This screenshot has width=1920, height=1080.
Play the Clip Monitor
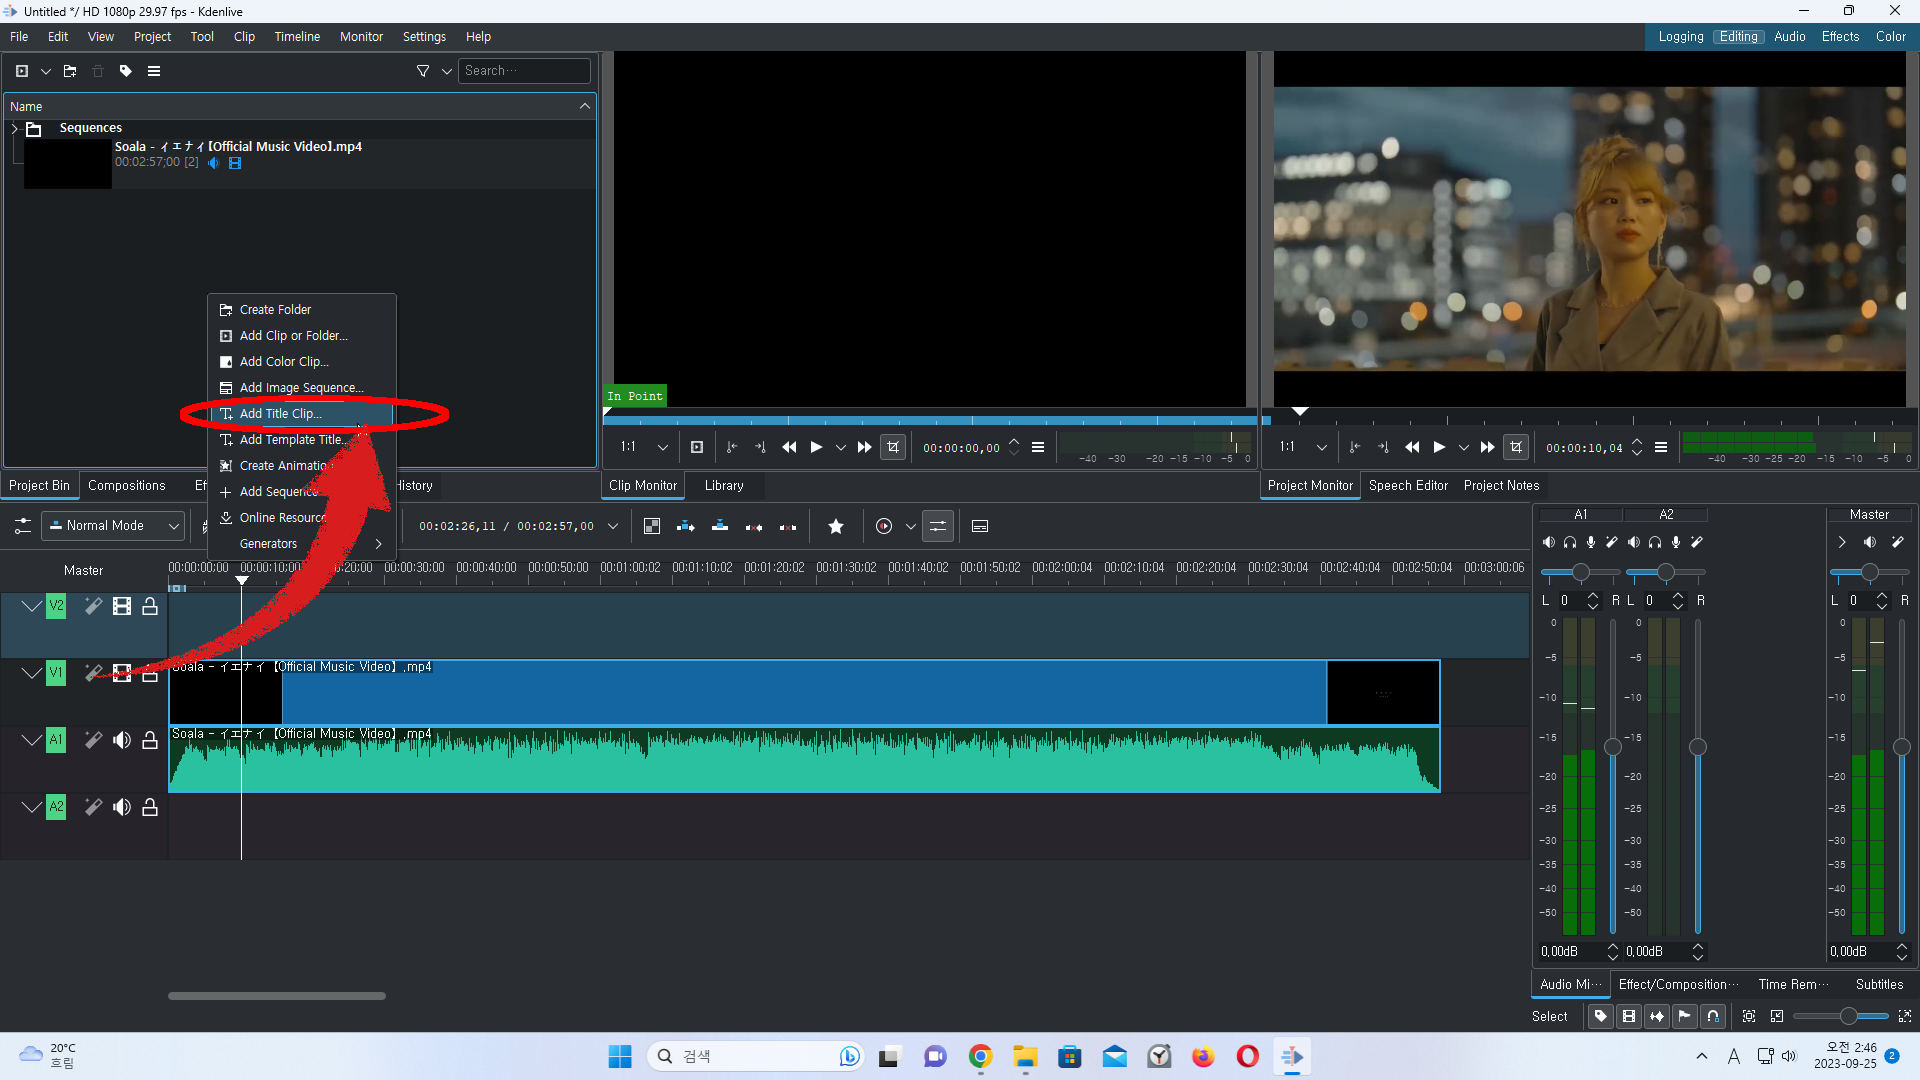pos(816,448)
